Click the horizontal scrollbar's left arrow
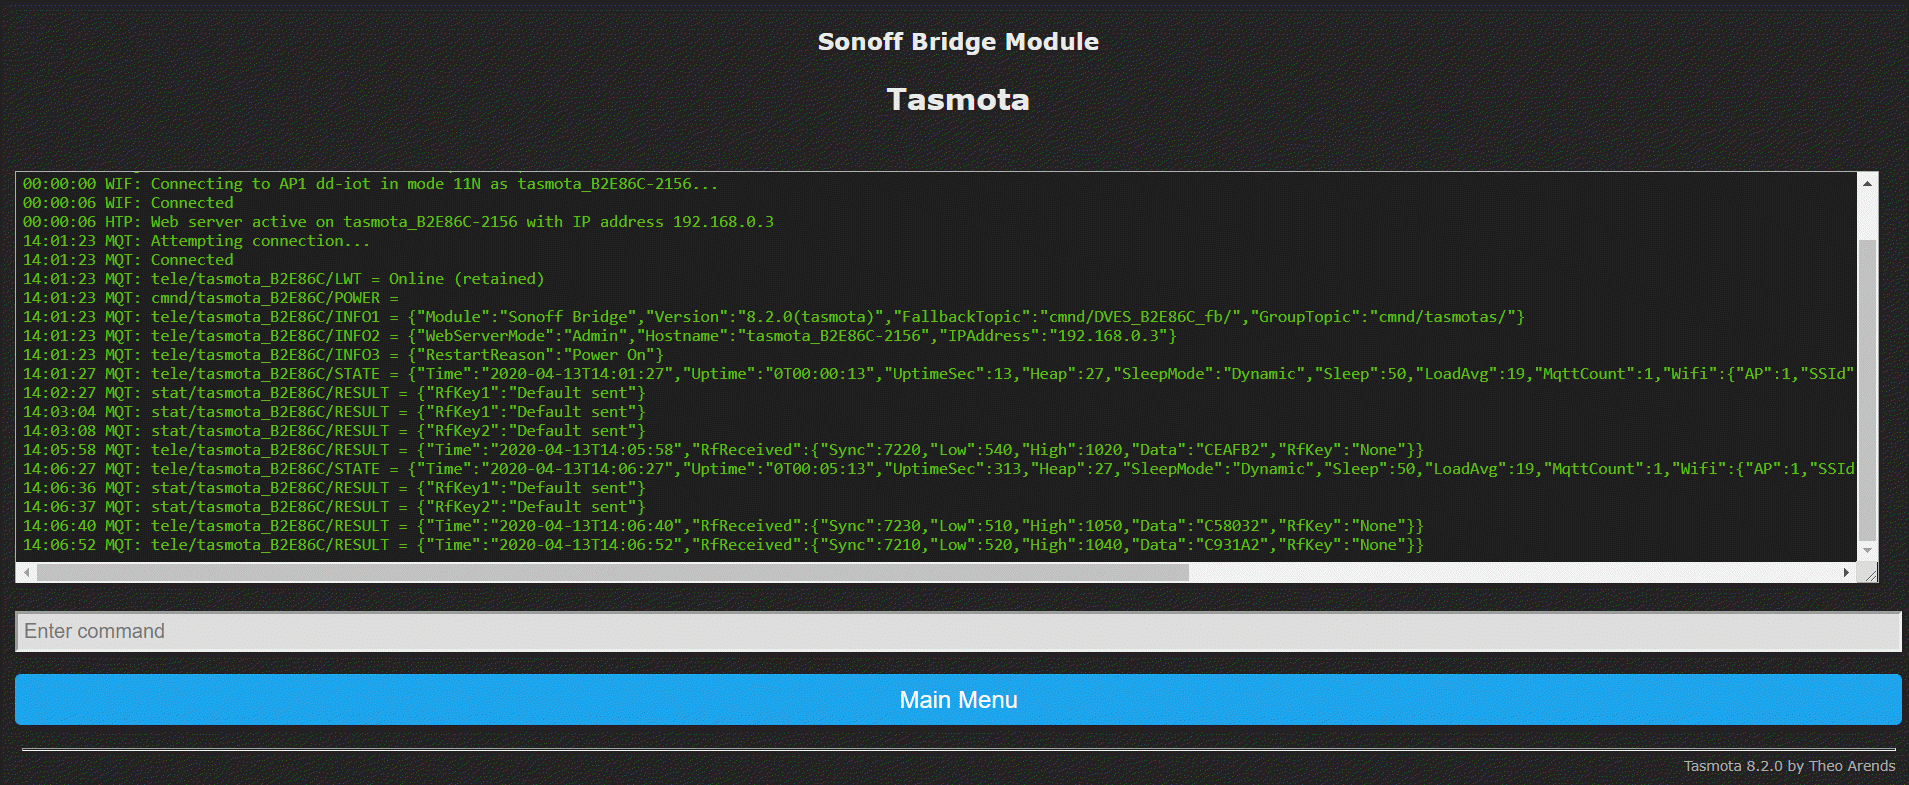This screenshot has height=785, width=1909. pos(27,573)
